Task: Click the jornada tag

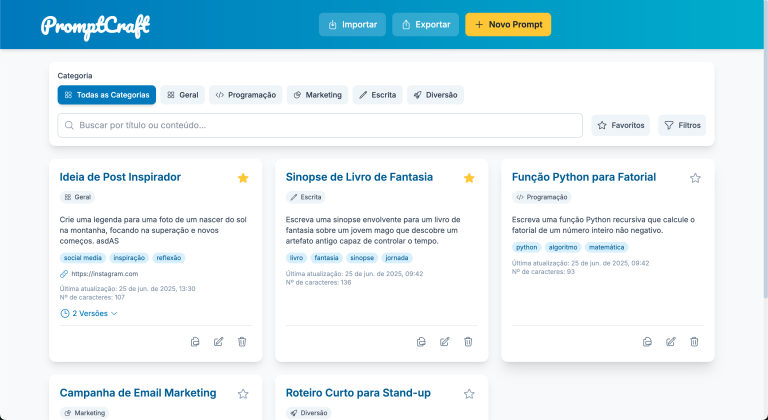Action: [x=397, y=258]
